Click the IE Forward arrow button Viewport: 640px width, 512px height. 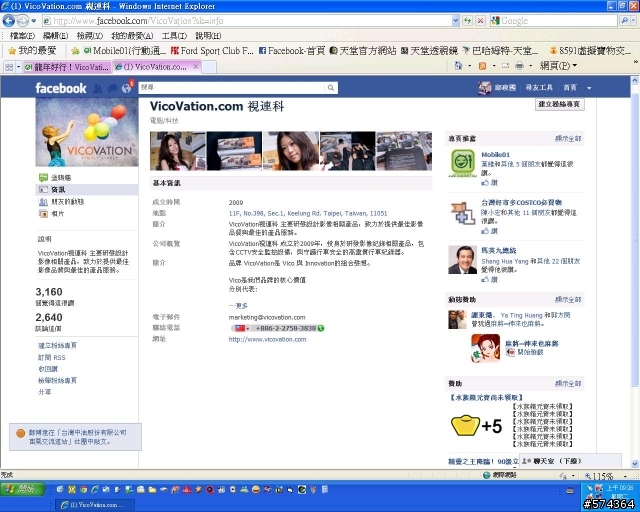(22, 20)
